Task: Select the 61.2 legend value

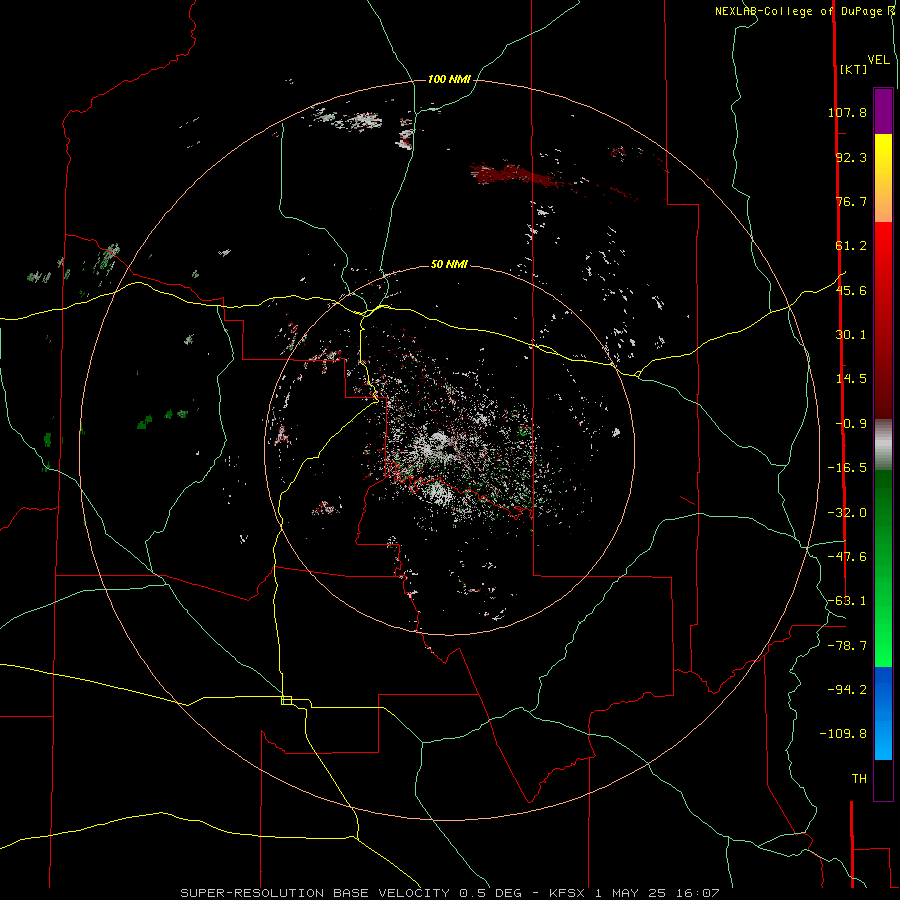Action: click(x=851, y=246)
